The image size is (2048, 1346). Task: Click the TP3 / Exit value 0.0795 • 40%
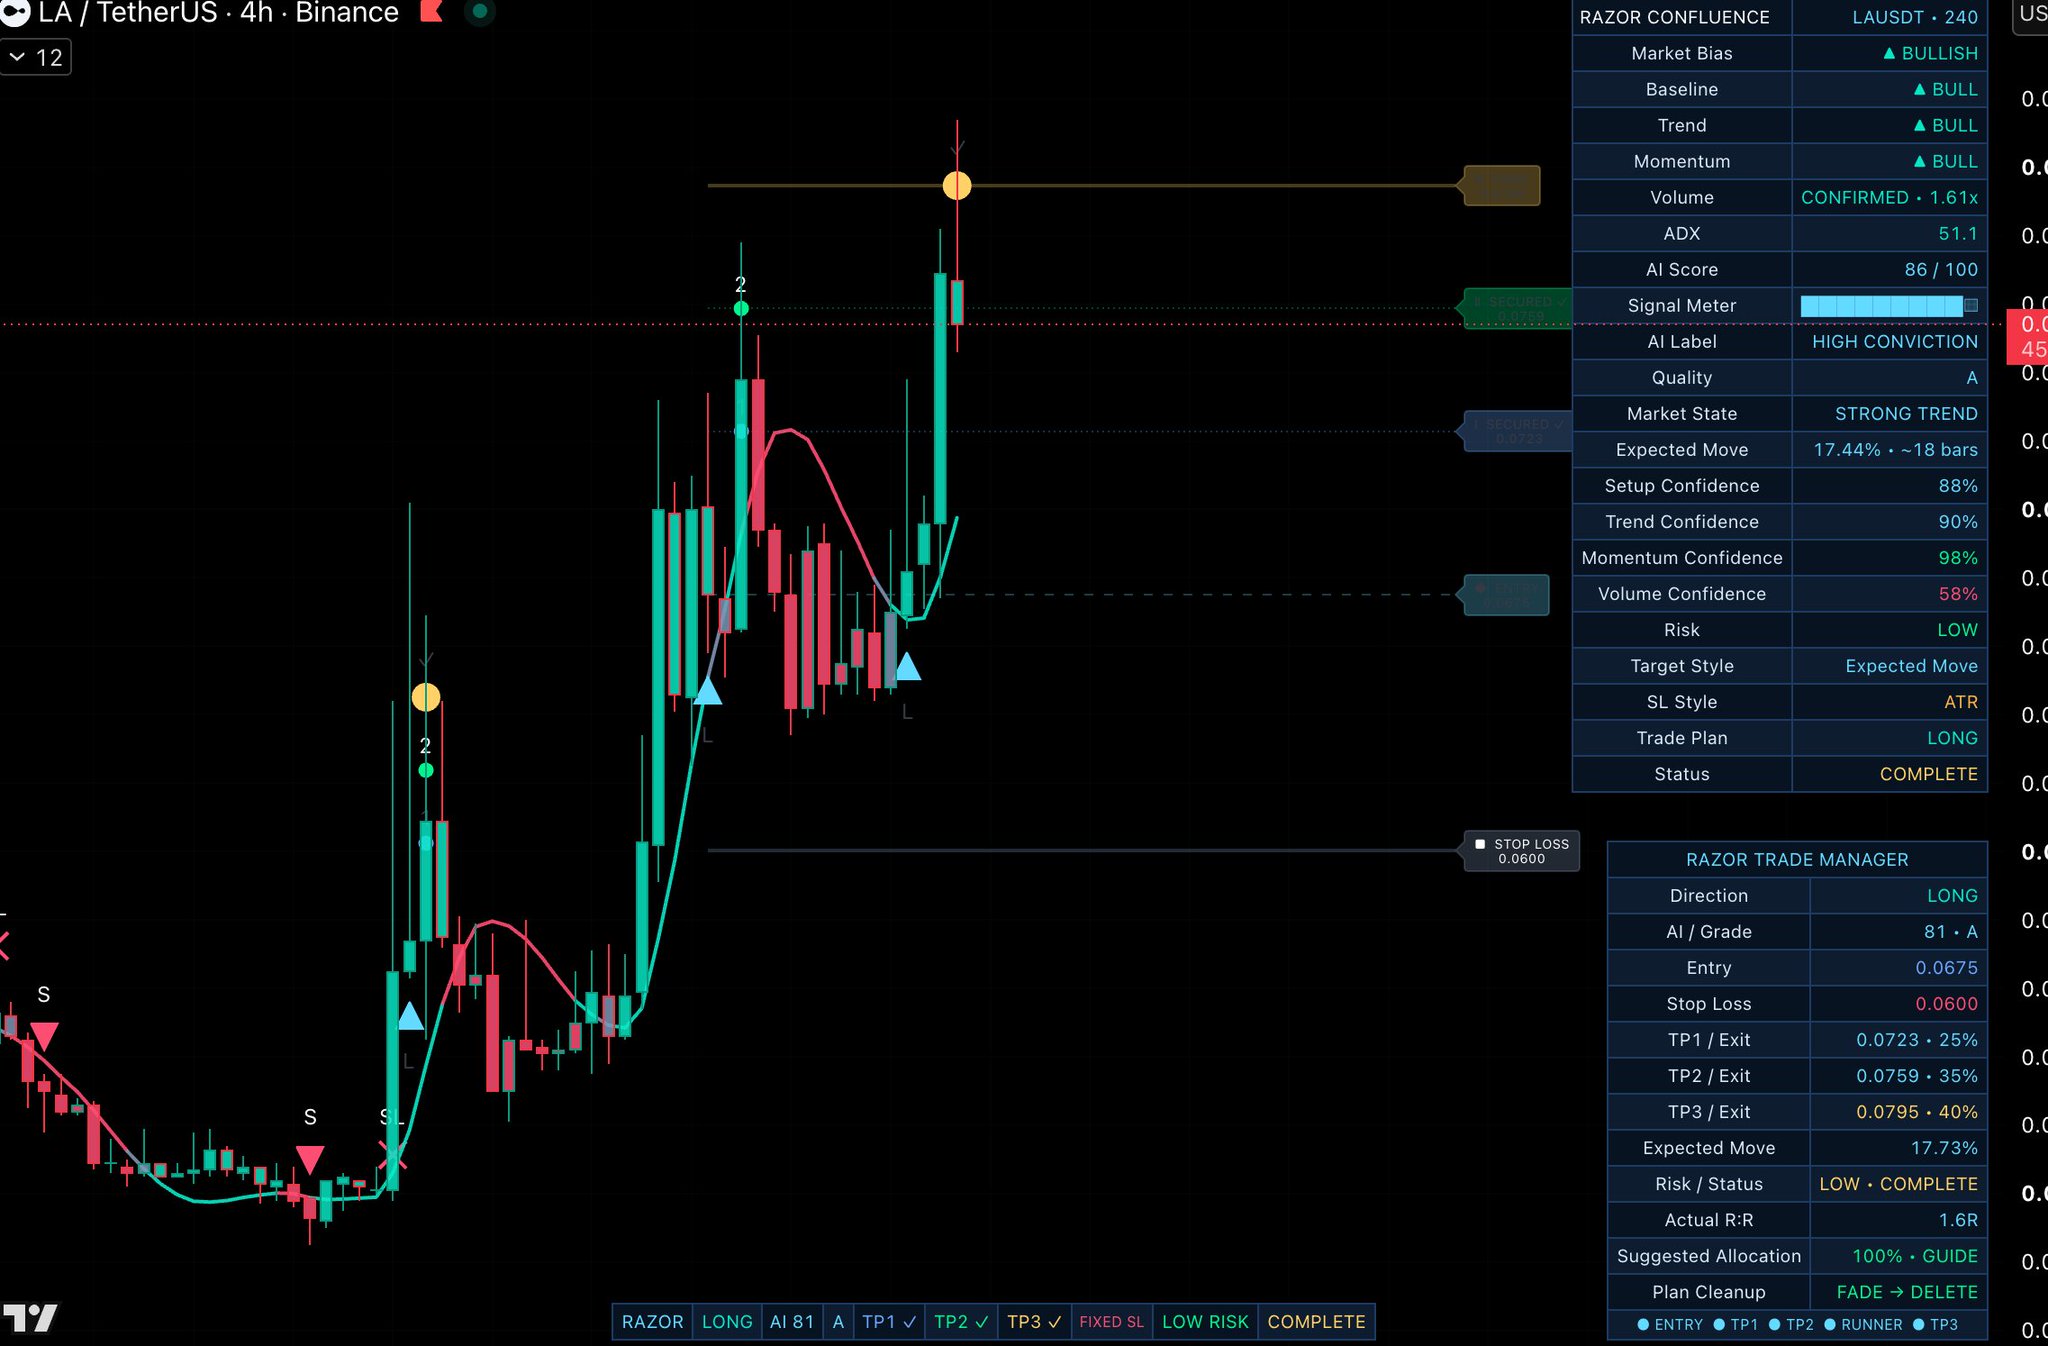1917,1111
